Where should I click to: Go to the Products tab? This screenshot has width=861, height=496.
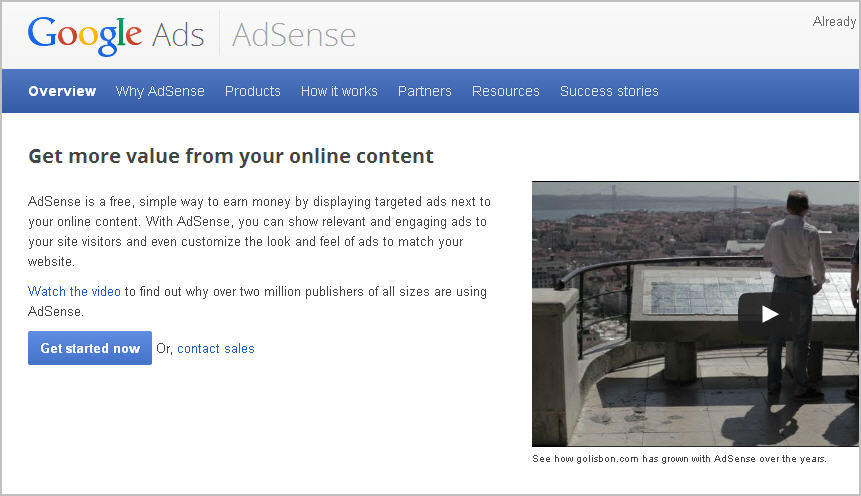[253, 91]
